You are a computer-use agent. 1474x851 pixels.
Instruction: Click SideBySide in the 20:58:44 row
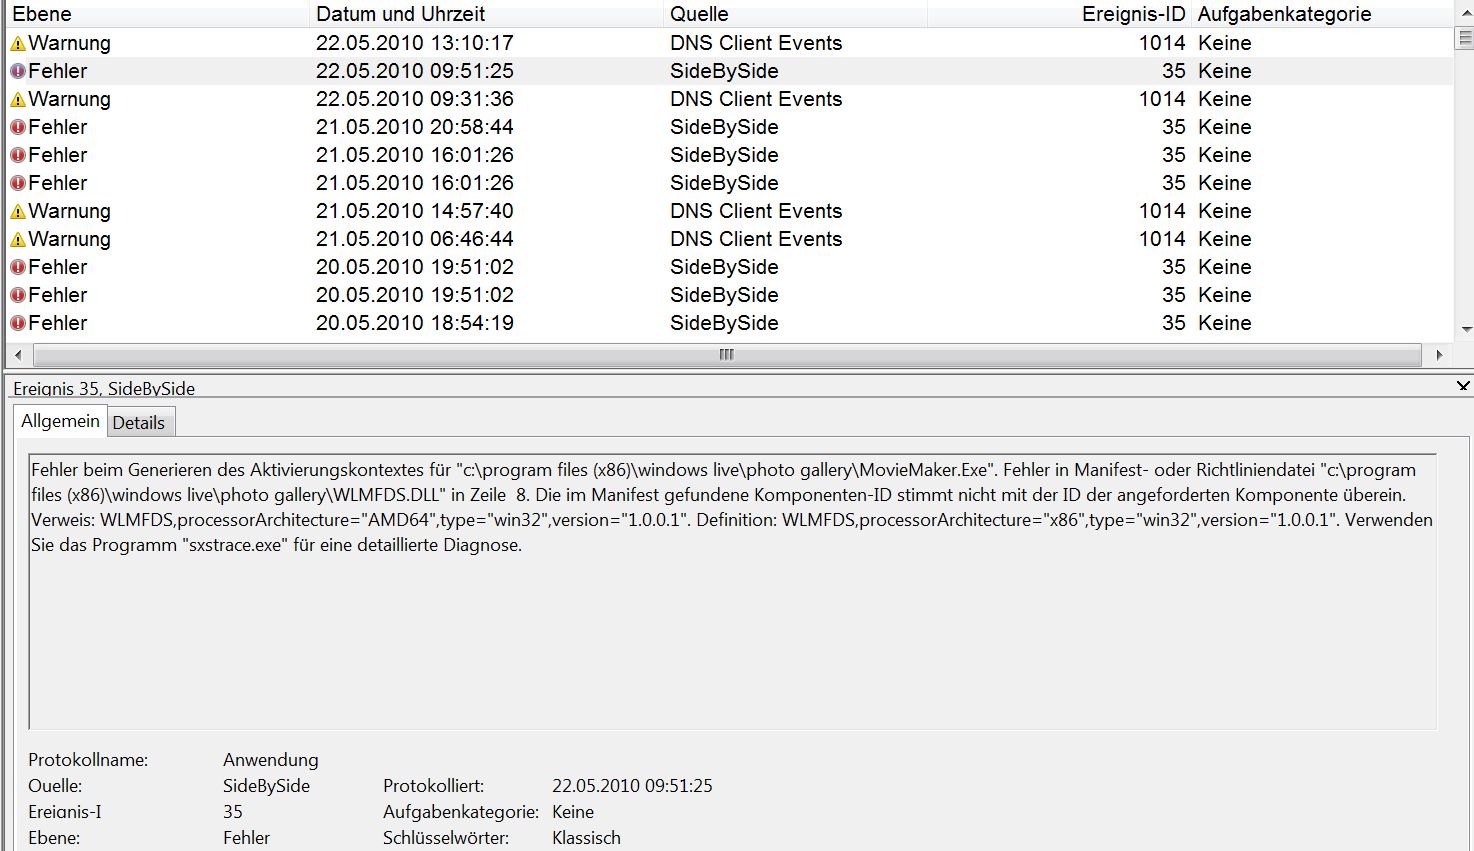coord(724,127)
